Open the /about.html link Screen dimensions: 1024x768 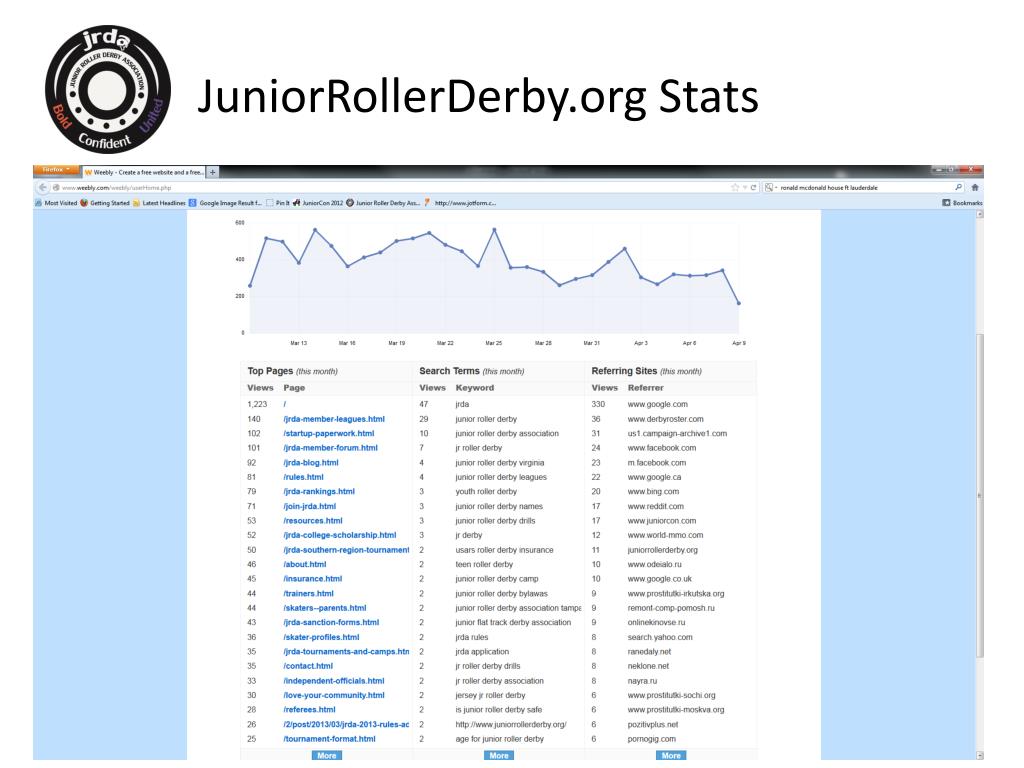click(304, 564)
